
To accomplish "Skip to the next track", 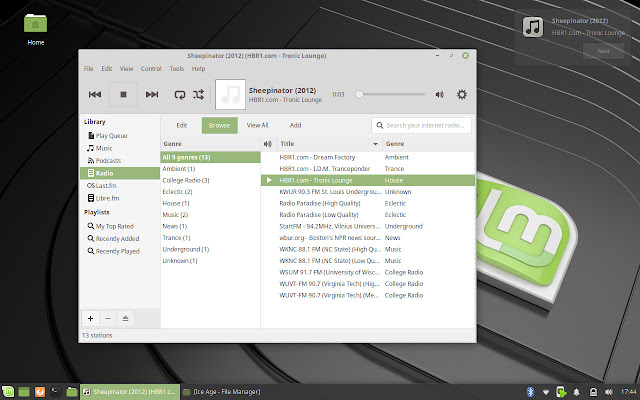I will (152, 94).
